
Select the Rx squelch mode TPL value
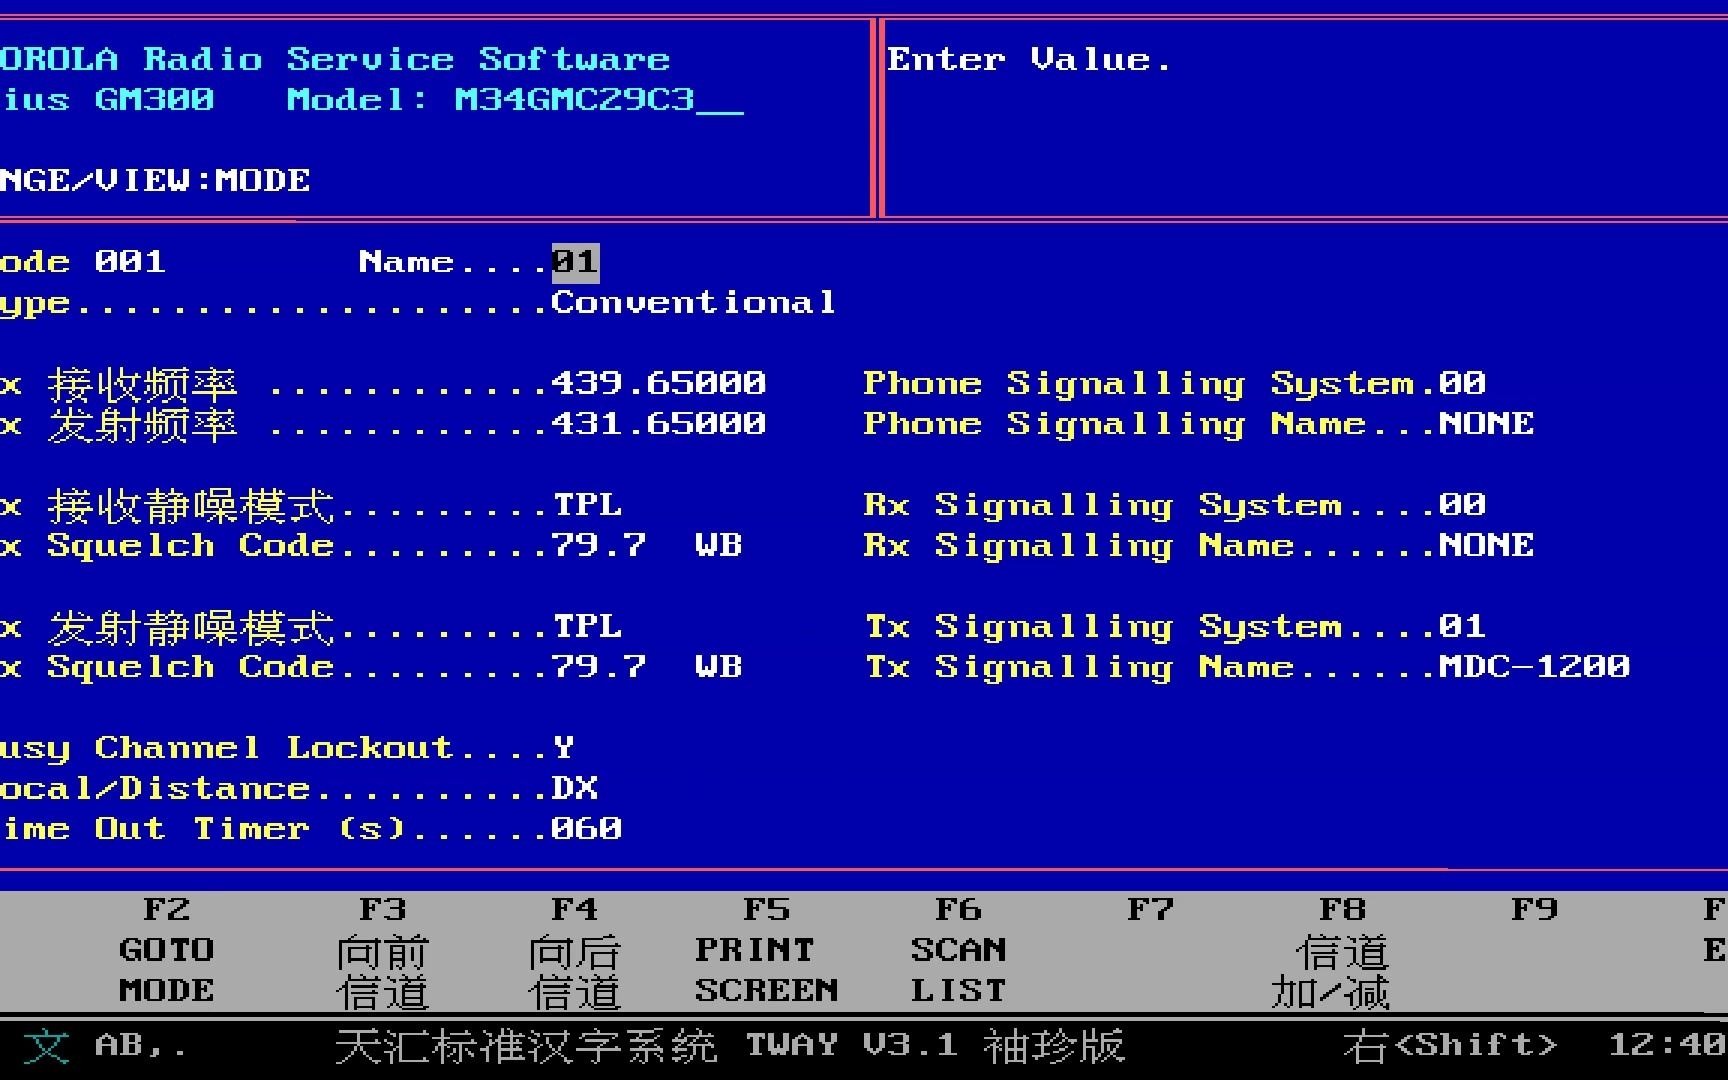click(x=587, y=505)
